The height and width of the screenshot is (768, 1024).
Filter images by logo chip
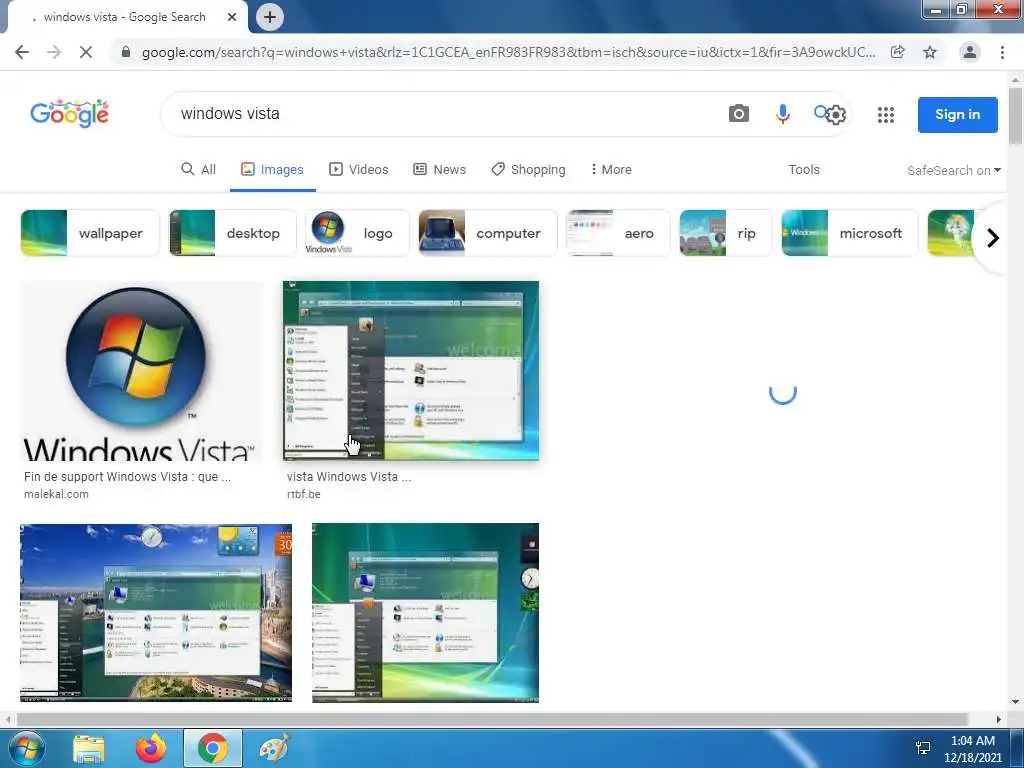pos(357,233)
